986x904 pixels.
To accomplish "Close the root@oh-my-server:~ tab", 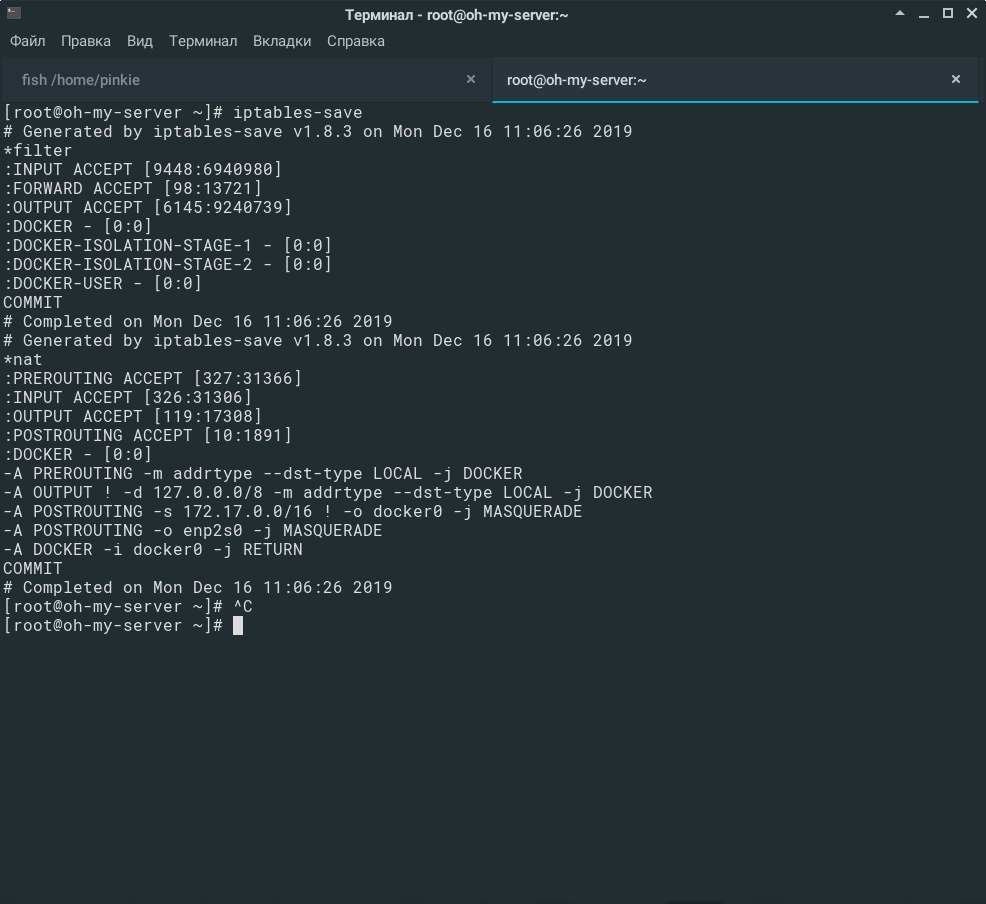I will pos(956,79).
